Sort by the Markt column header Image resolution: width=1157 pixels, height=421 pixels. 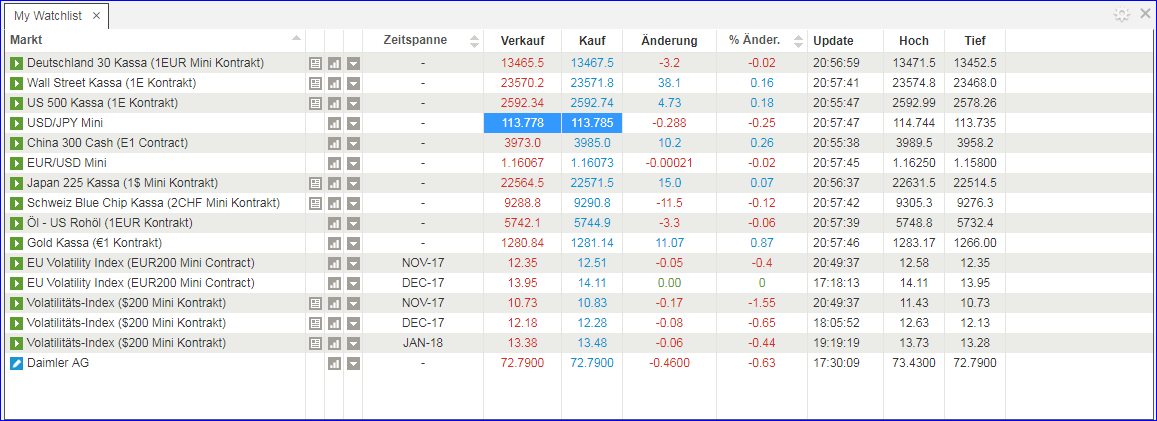pyautogui.click(x=150, y=40)
